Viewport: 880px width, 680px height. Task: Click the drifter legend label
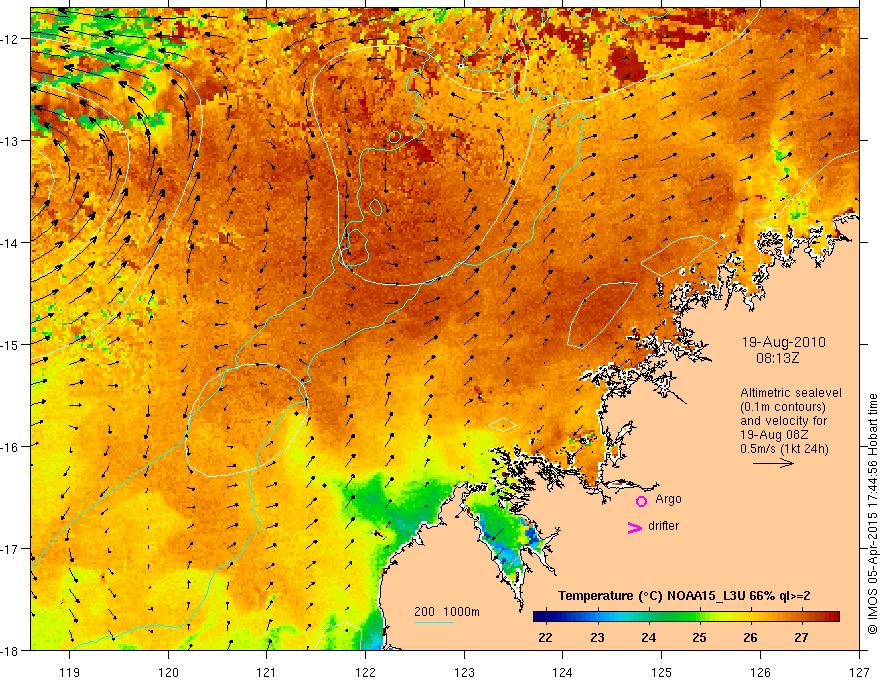tap(663, 526)
